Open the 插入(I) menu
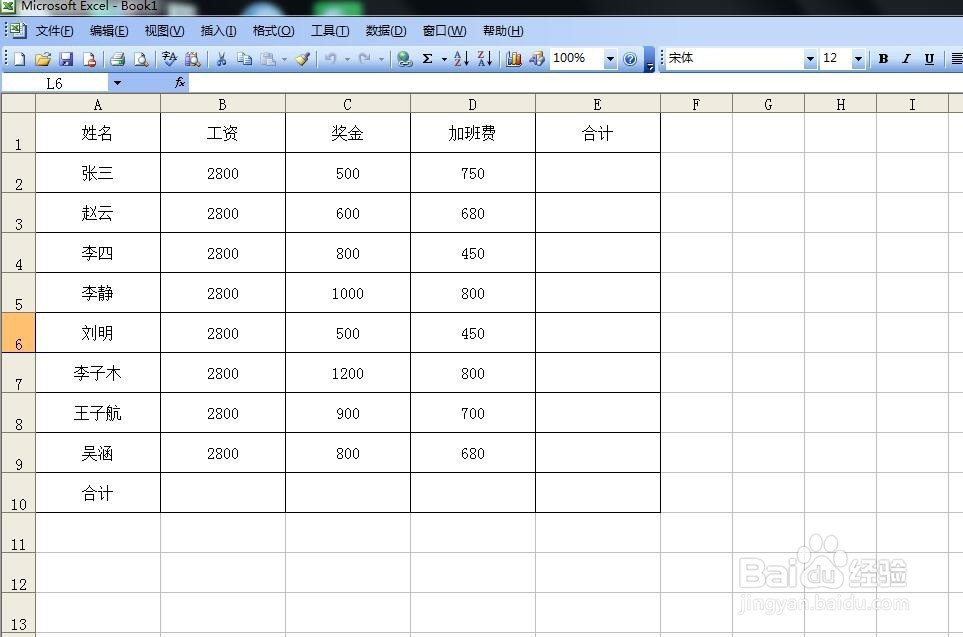Screen dimensions: 963x637 (218, 31)
